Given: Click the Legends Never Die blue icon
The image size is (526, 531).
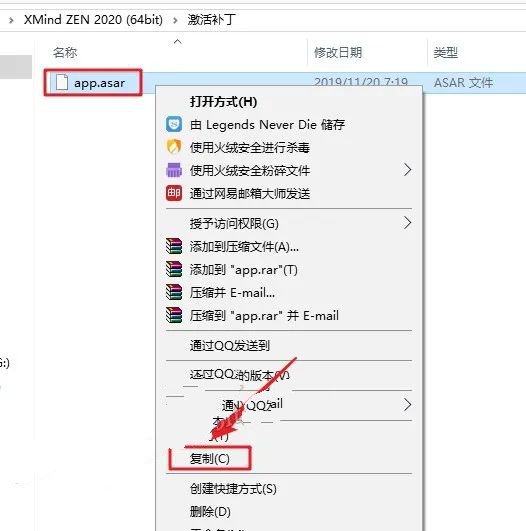Looking at the screenshot, I should (174, 124).
